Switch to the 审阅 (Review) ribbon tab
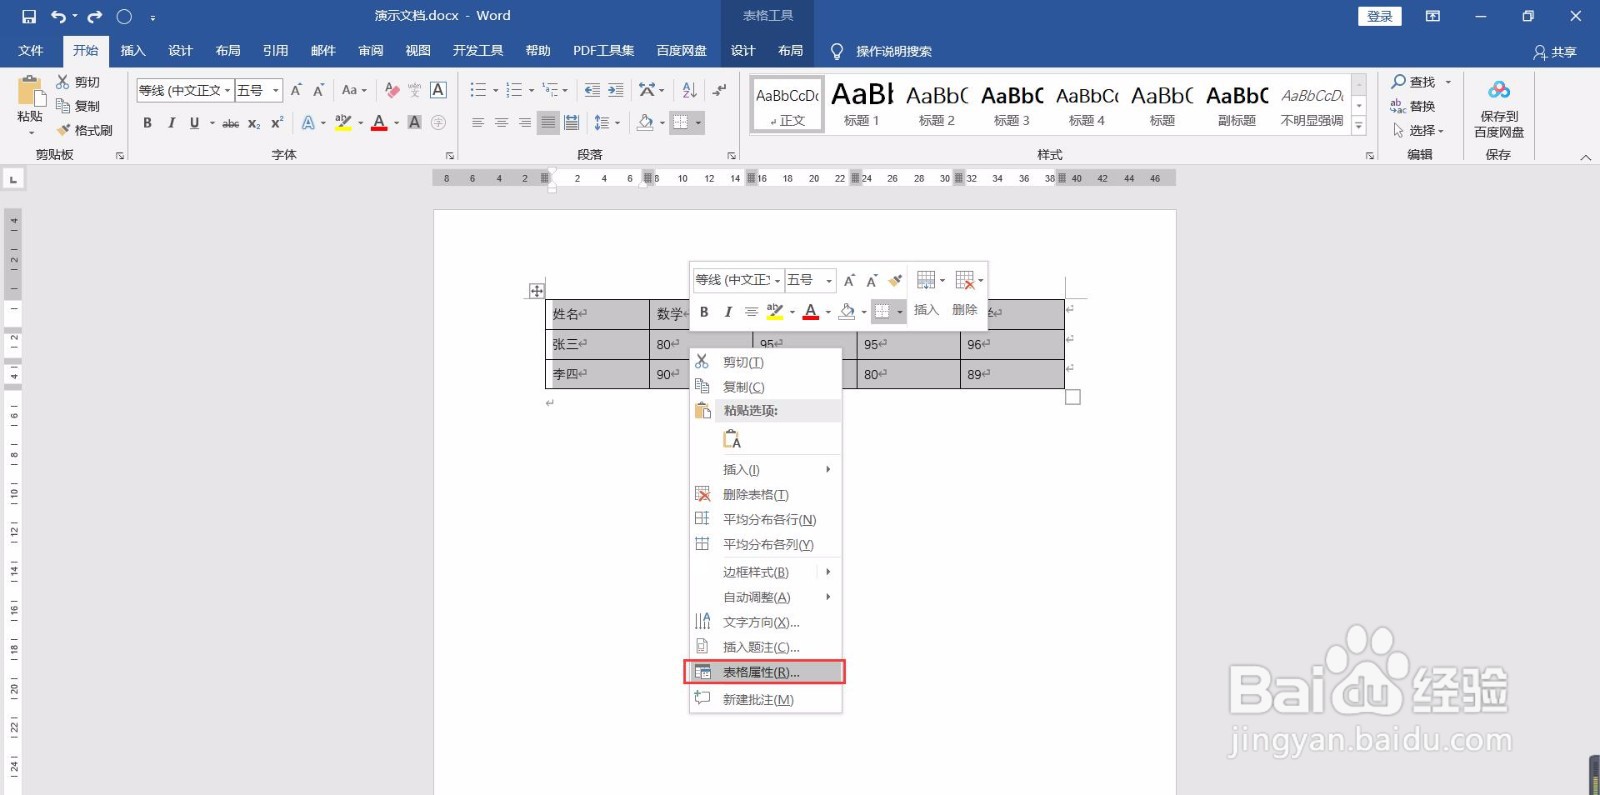1600x795 pixels. (371, 50)
